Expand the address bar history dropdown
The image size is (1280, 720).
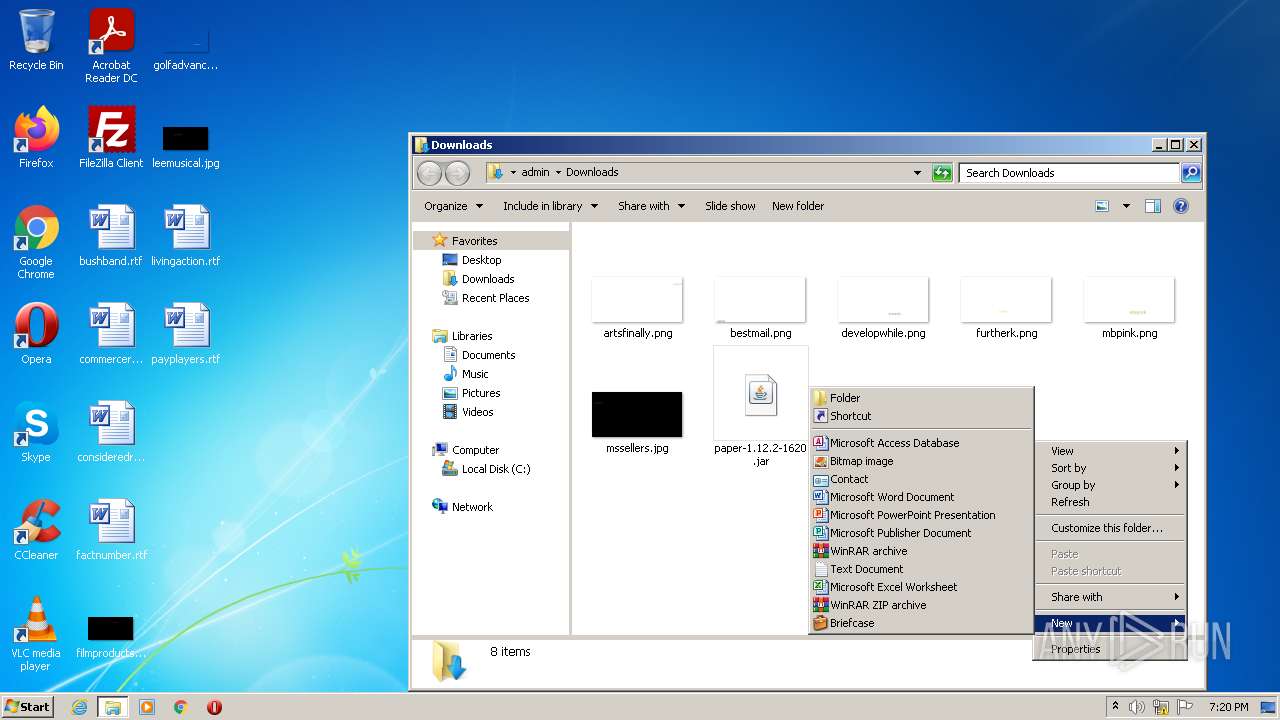tap(917, 173)
